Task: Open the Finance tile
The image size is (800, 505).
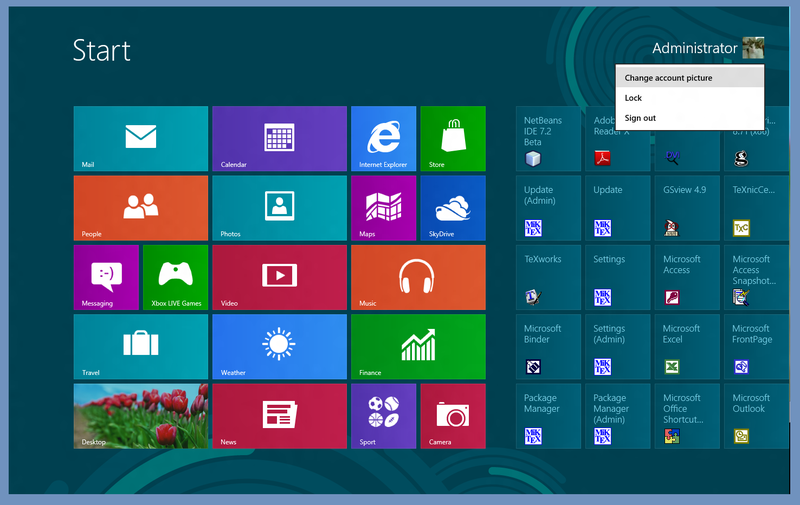Action: point(418,346)
